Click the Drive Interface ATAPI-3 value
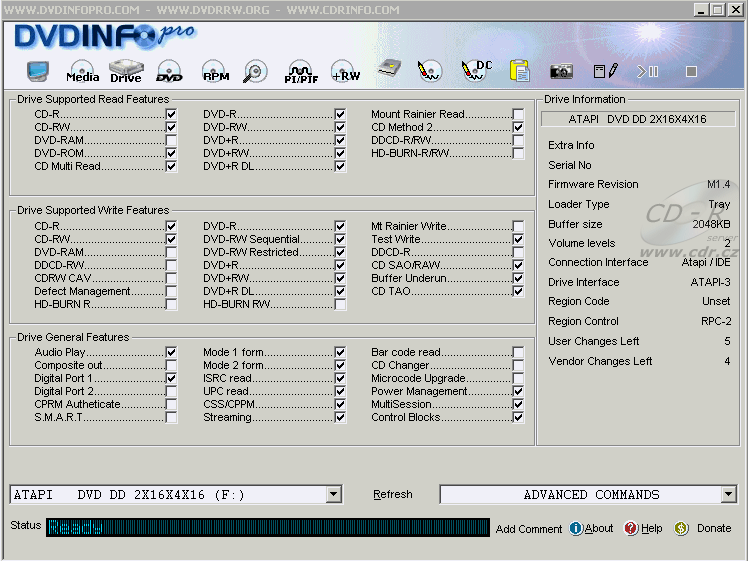 (x=710, y=282)
